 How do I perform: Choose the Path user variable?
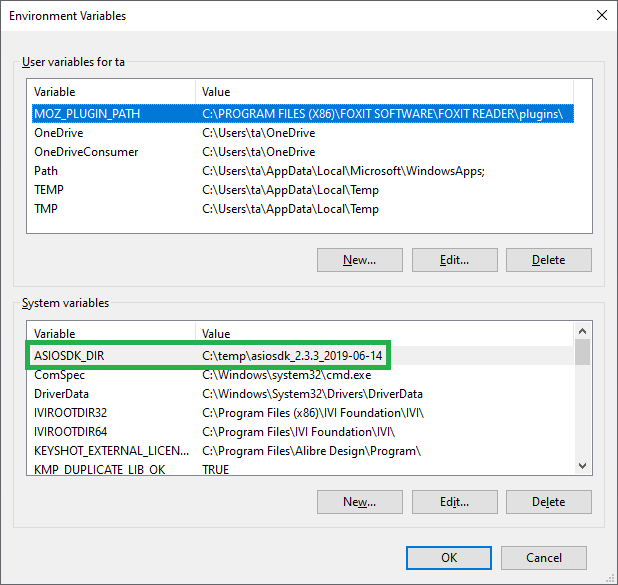[x=46, y=171]
